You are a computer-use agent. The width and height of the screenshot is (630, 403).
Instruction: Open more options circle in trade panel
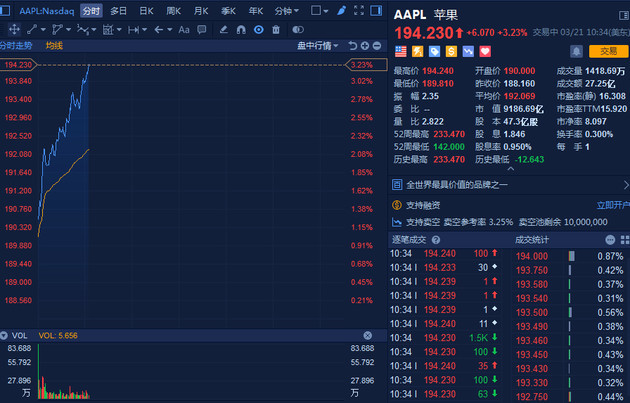coord(610,240)
